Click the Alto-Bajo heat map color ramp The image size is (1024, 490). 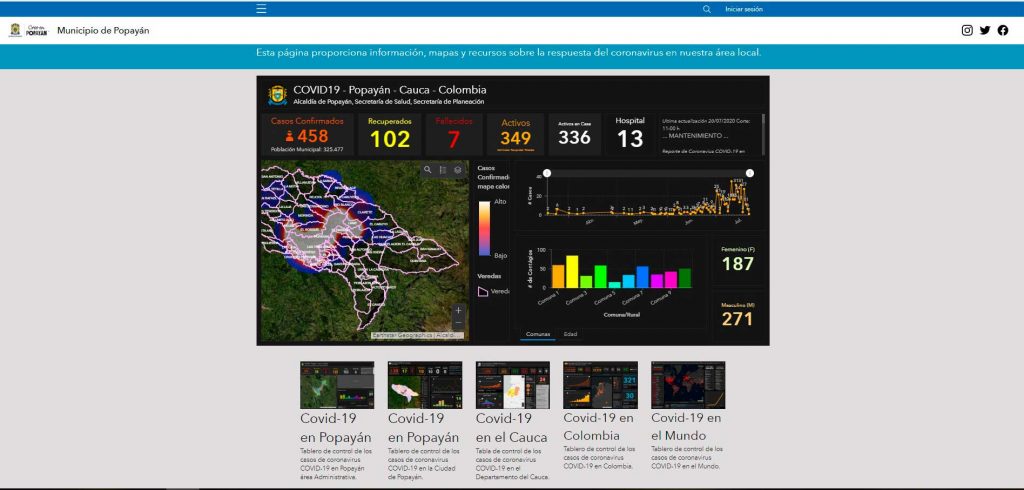click(x=484, y=228)
